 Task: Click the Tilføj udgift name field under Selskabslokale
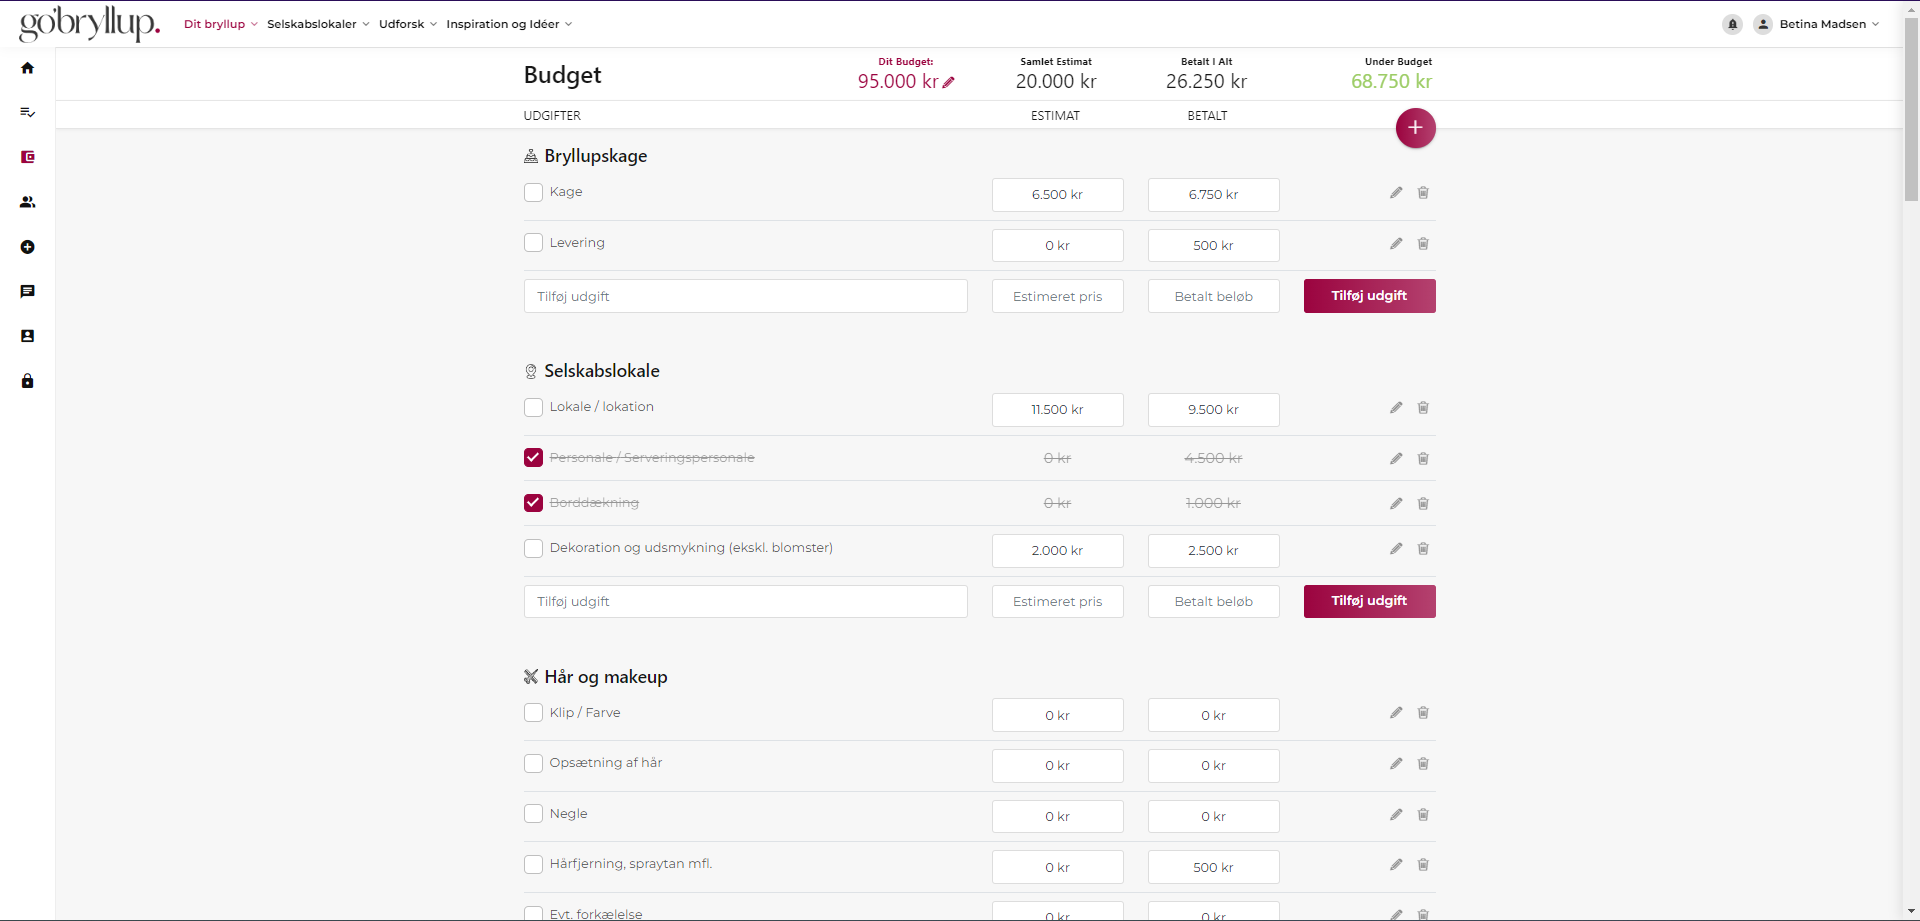745,602
